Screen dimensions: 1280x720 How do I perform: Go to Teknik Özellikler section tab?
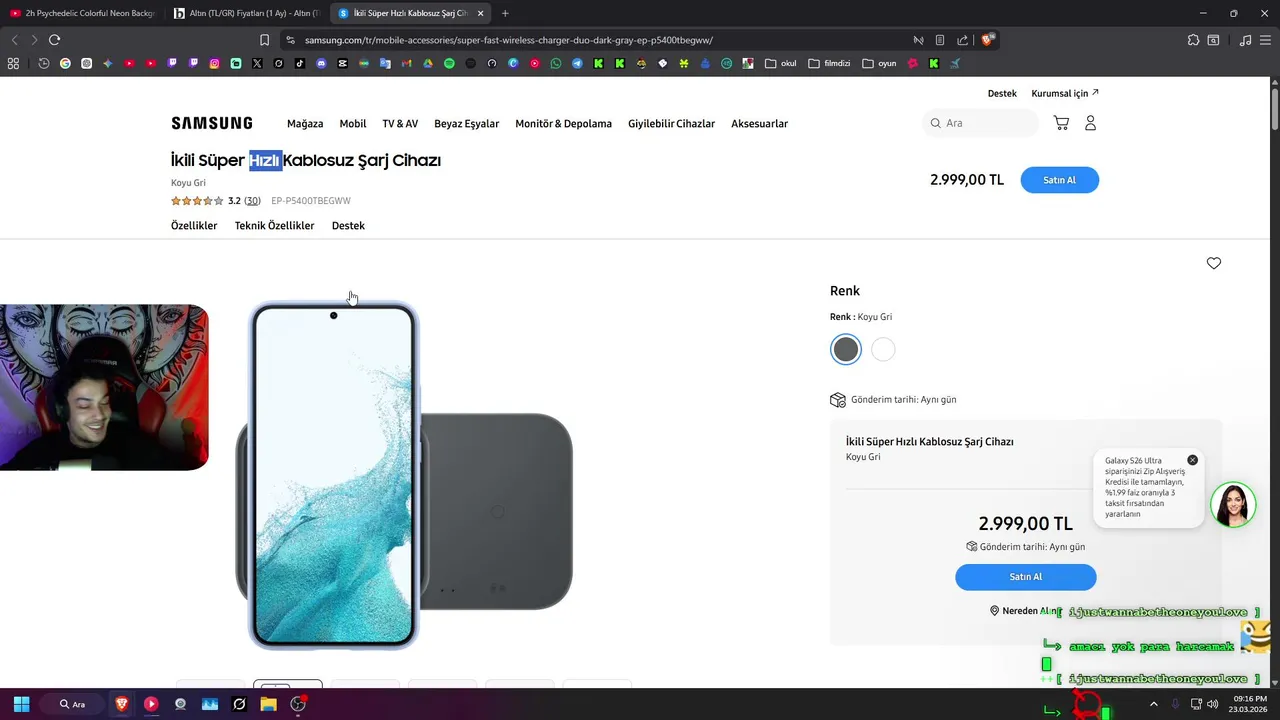274,226
